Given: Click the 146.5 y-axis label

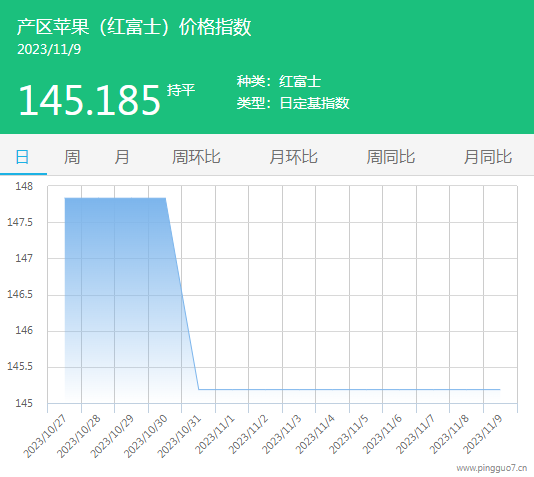Looking at the screenshot, I should click(20, 295).
